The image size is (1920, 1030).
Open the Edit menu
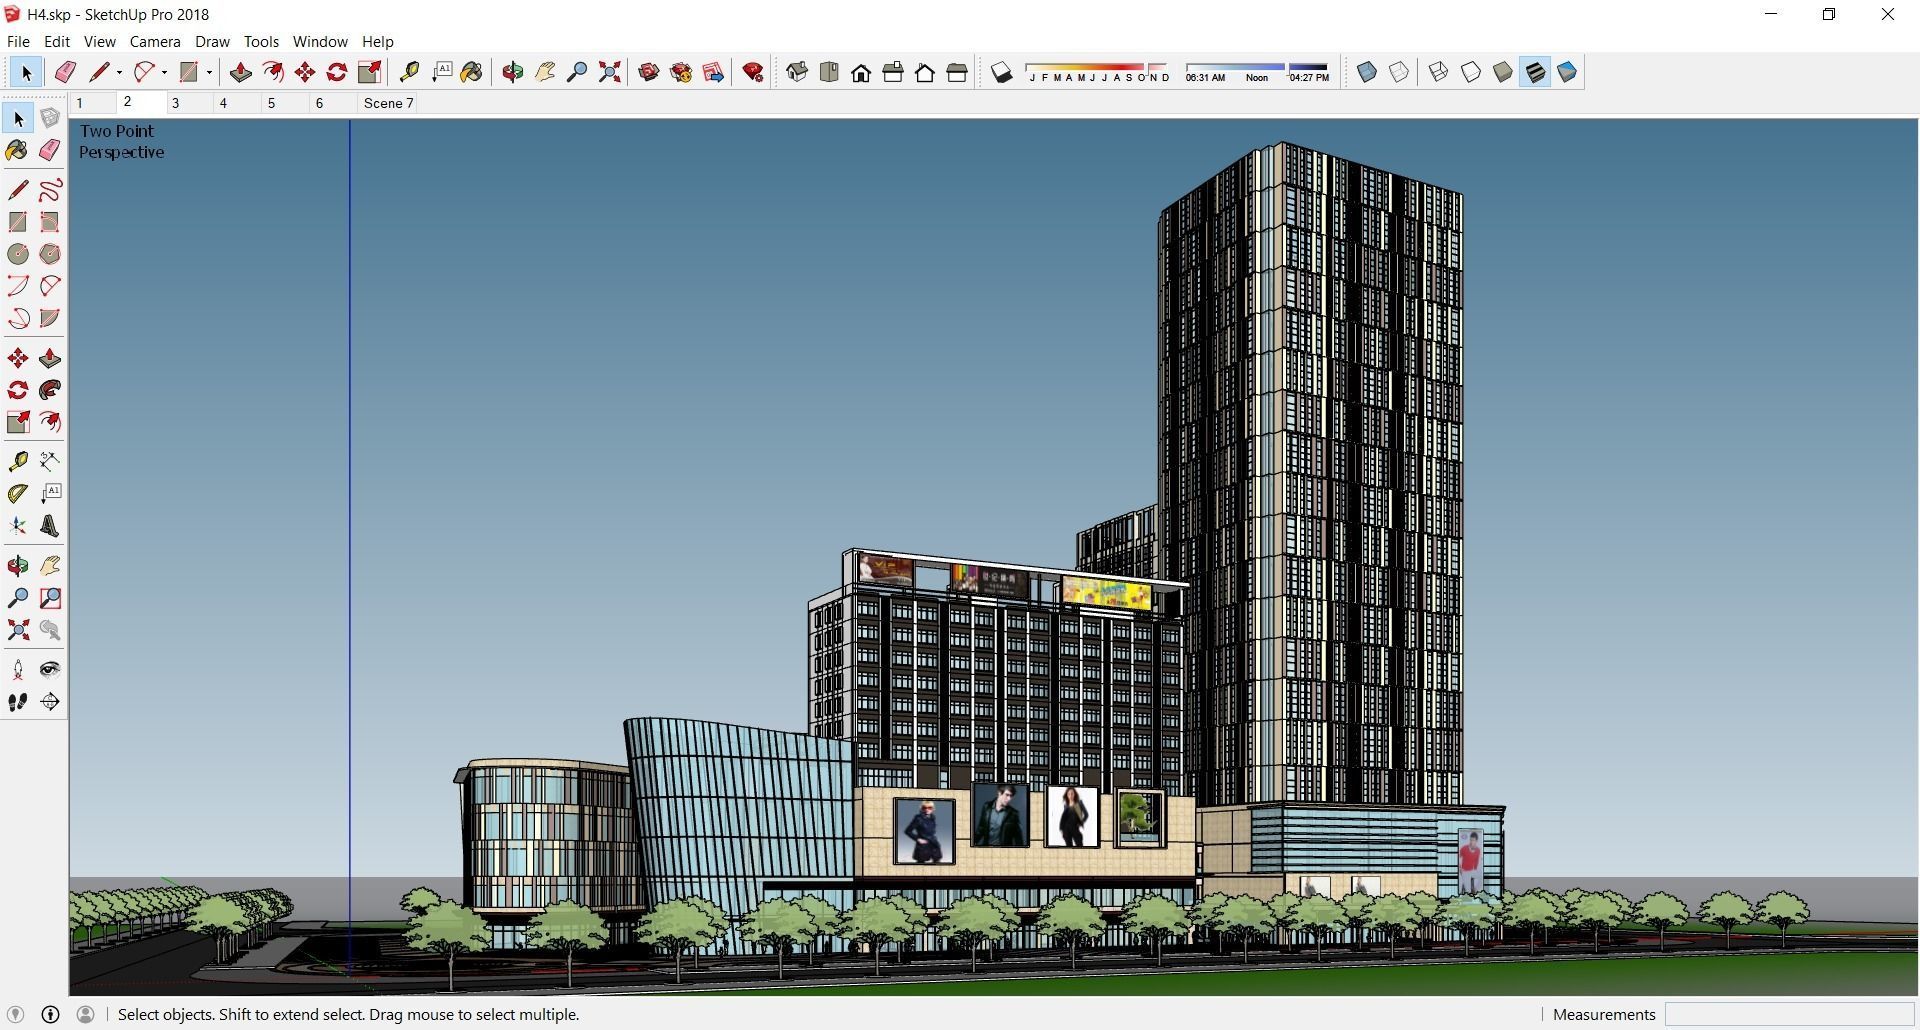tap(57, 42)
